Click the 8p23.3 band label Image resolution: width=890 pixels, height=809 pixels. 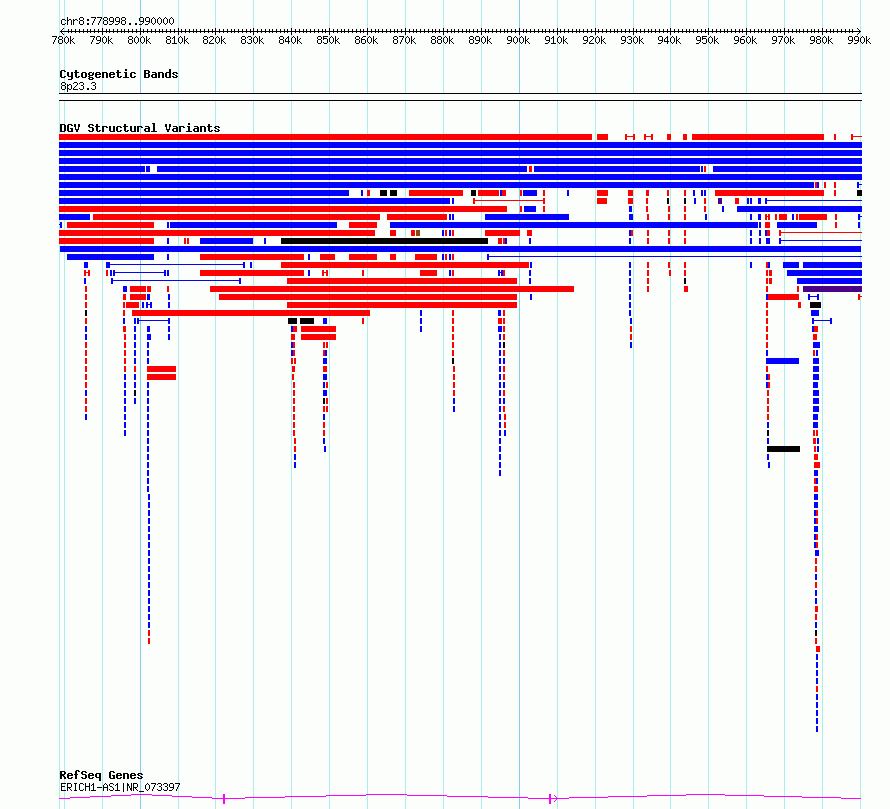[78, 86]
